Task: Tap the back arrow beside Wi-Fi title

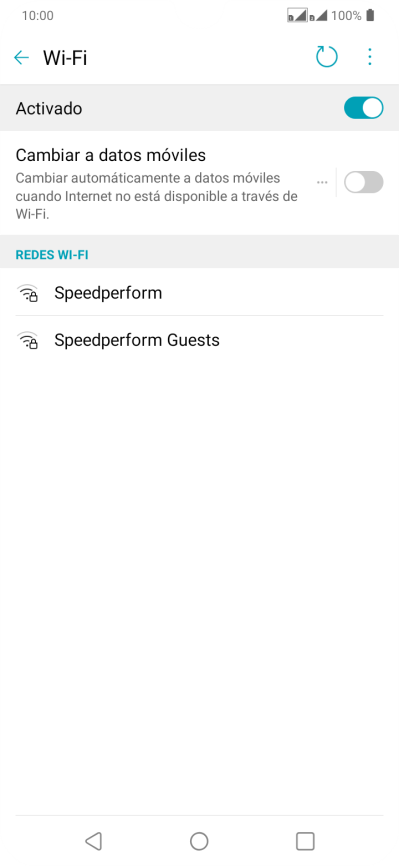Action: 21,57
